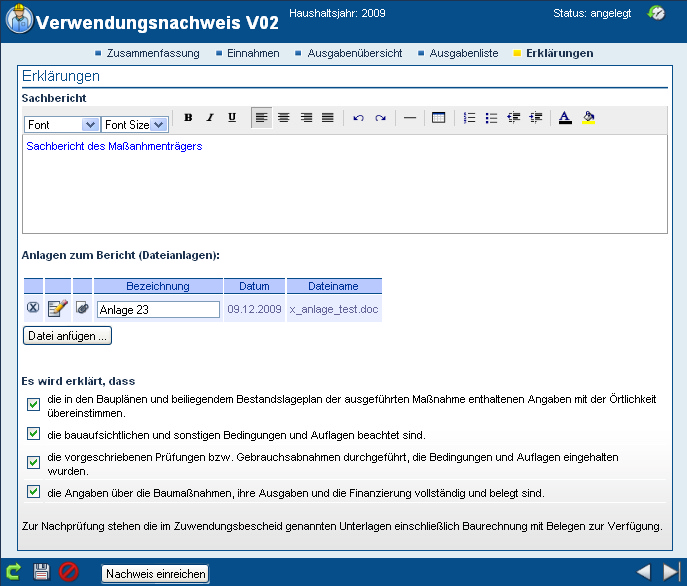
Task: Center align the text
Action: [284, 117]
